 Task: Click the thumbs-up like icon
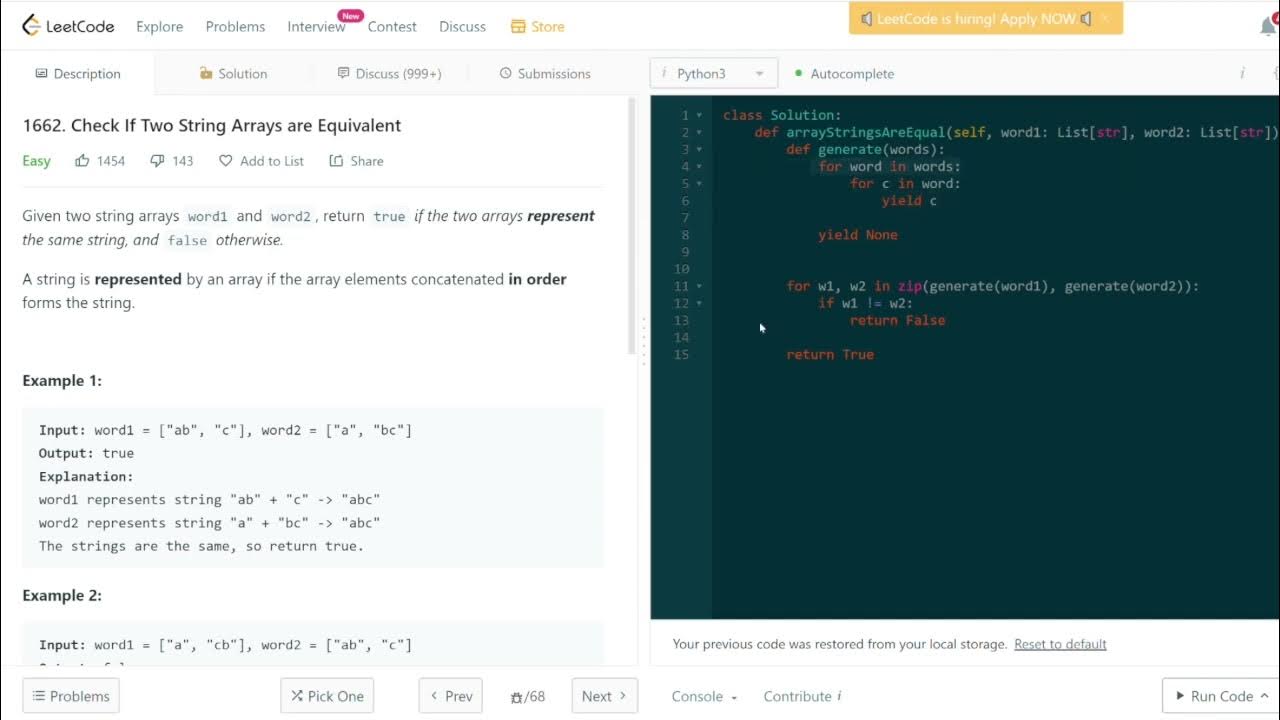pos(82,160)
